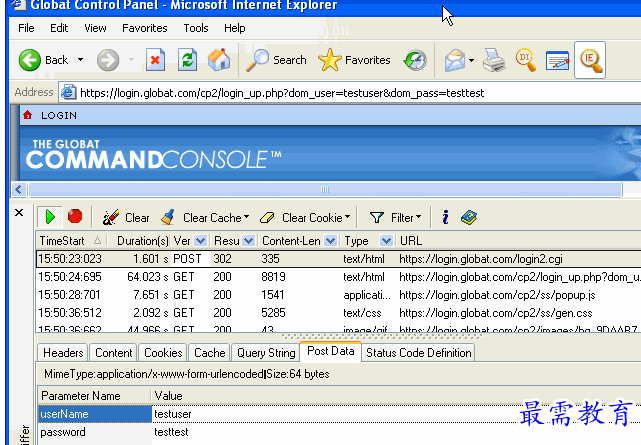641x445 pixels.
Task: Open the Favorites menu
Action: tap(145, 28)
